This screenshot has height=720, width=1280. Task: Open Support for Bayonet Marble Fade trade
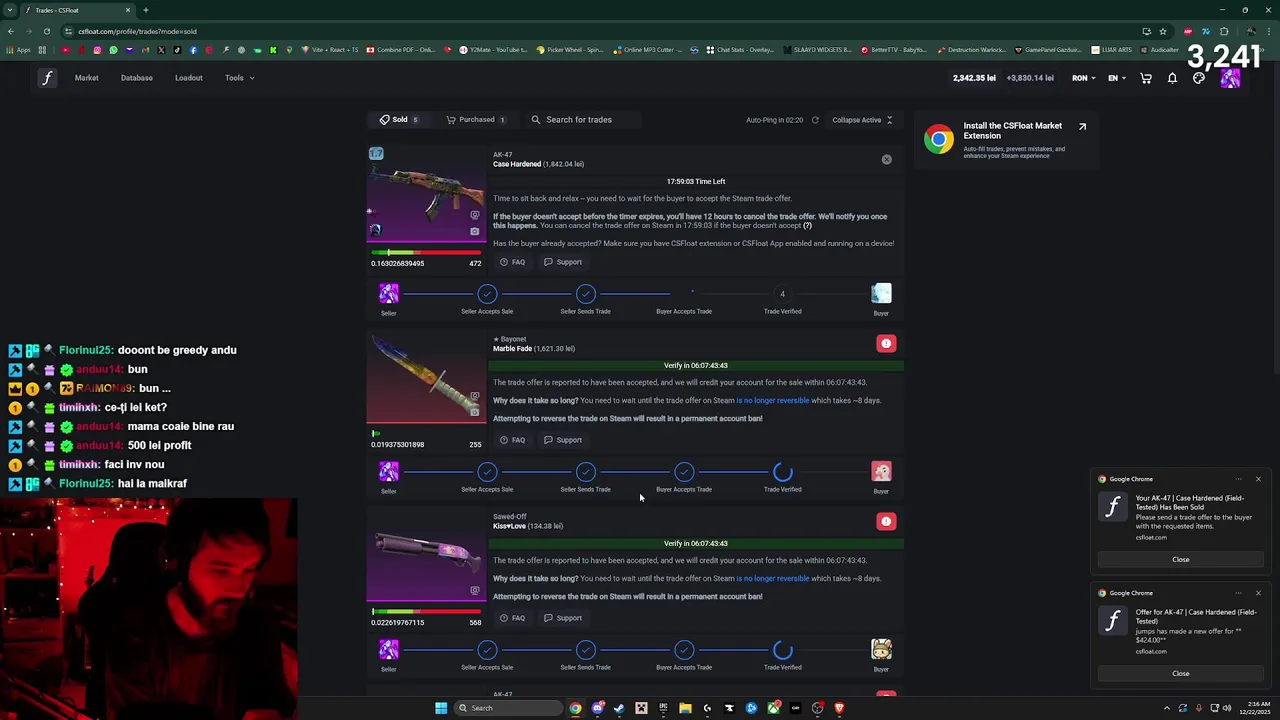(563, 440)
